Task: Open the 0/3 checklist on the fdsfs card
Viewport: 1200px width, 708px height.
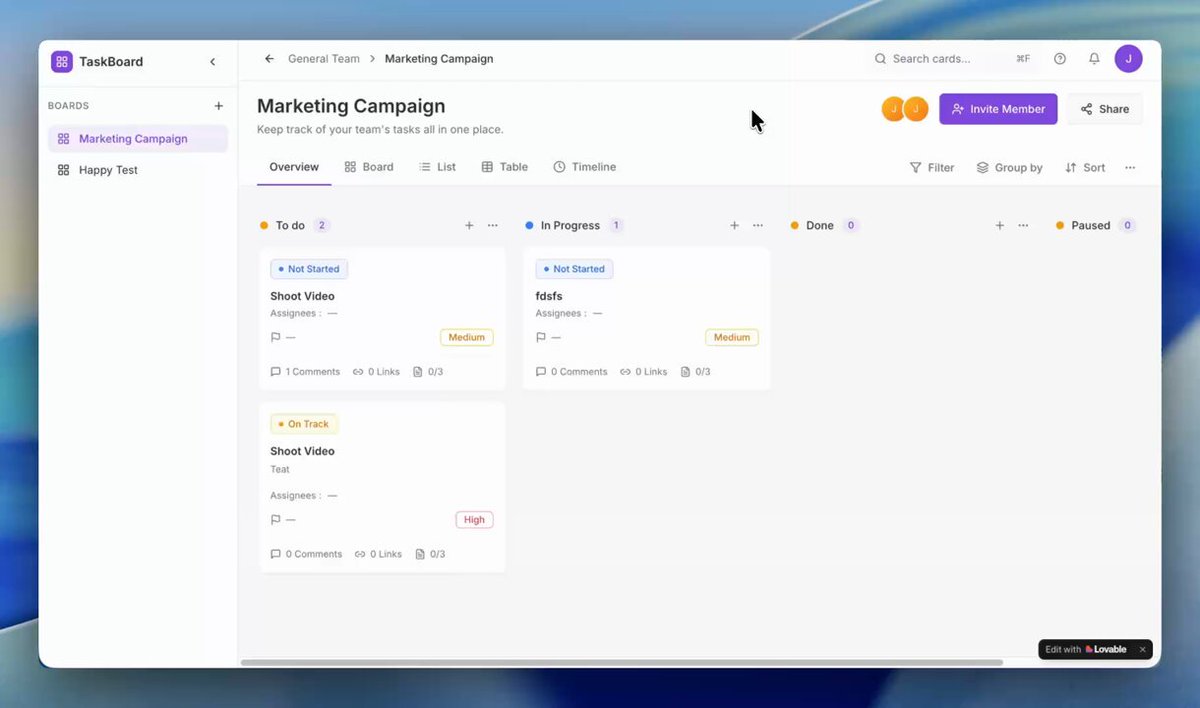Action: pyautogui.click(x=695, y=372)
